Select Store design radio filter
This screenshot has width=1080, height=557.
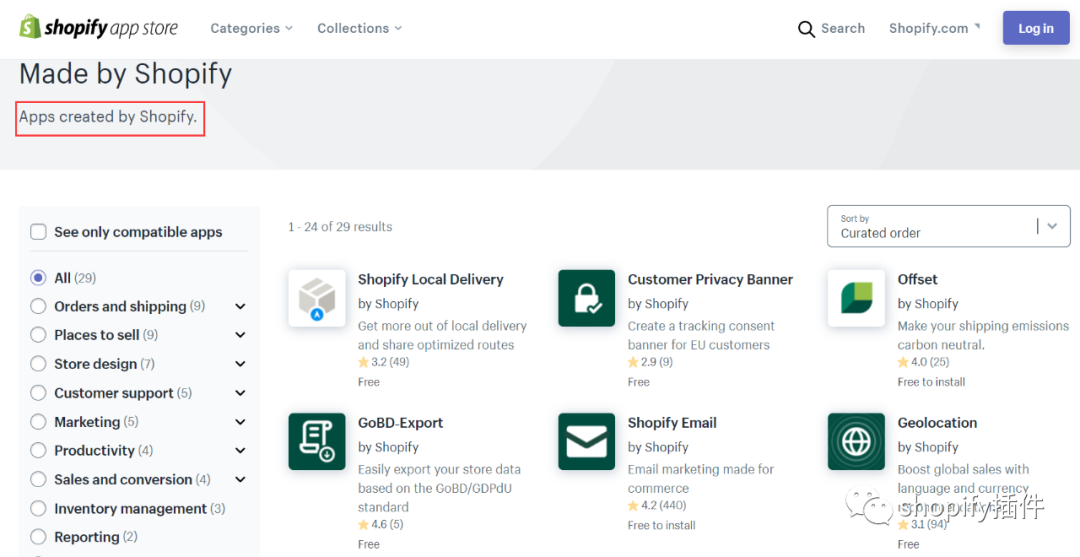pos(39,364)
